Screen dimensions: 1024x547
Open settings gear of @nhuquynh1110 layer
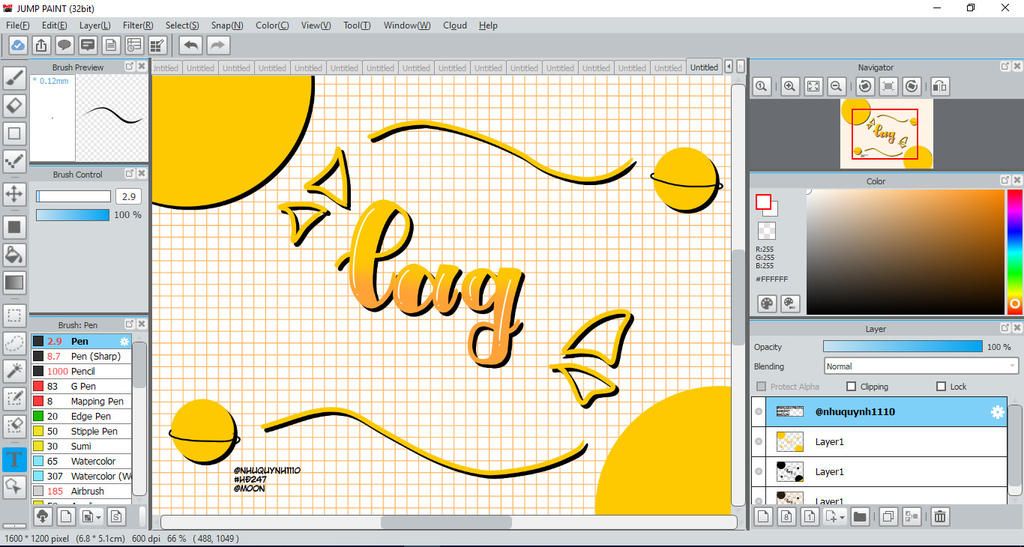point(997,412)
